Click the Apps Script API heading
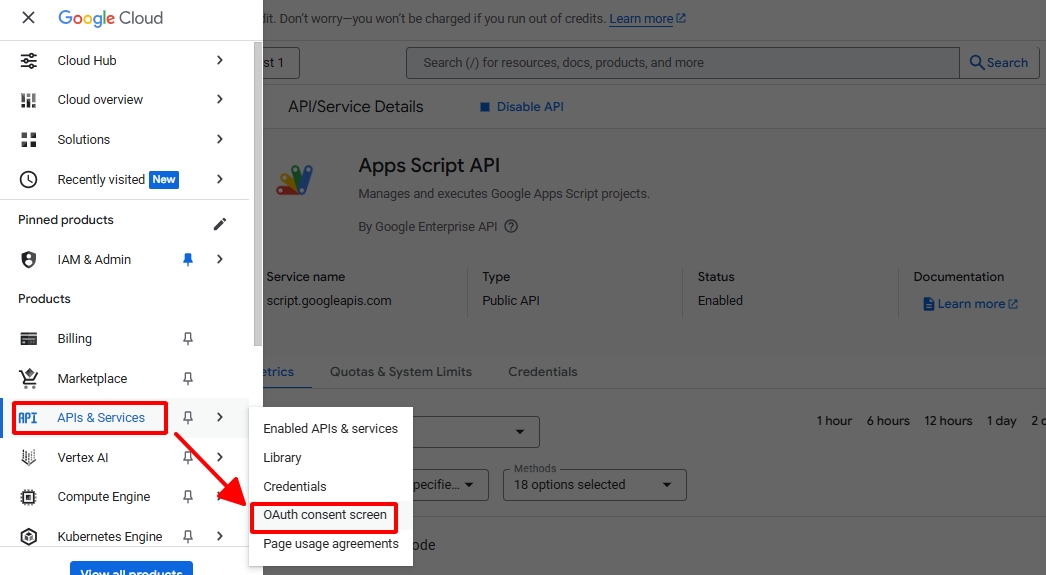1046x575 pixels. point(429,165)
